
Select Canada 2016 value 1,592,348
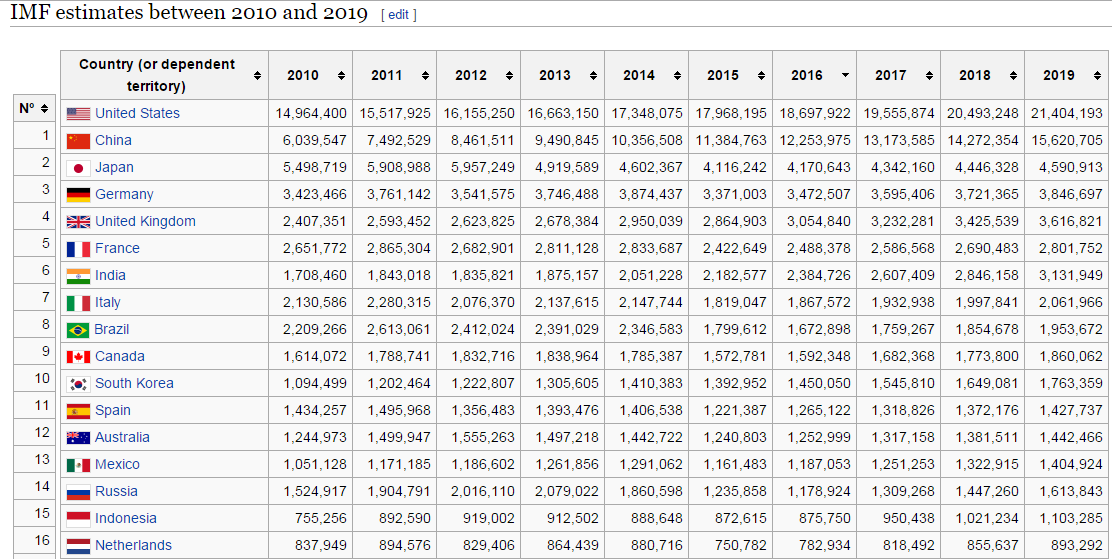[x=818, y=356]
